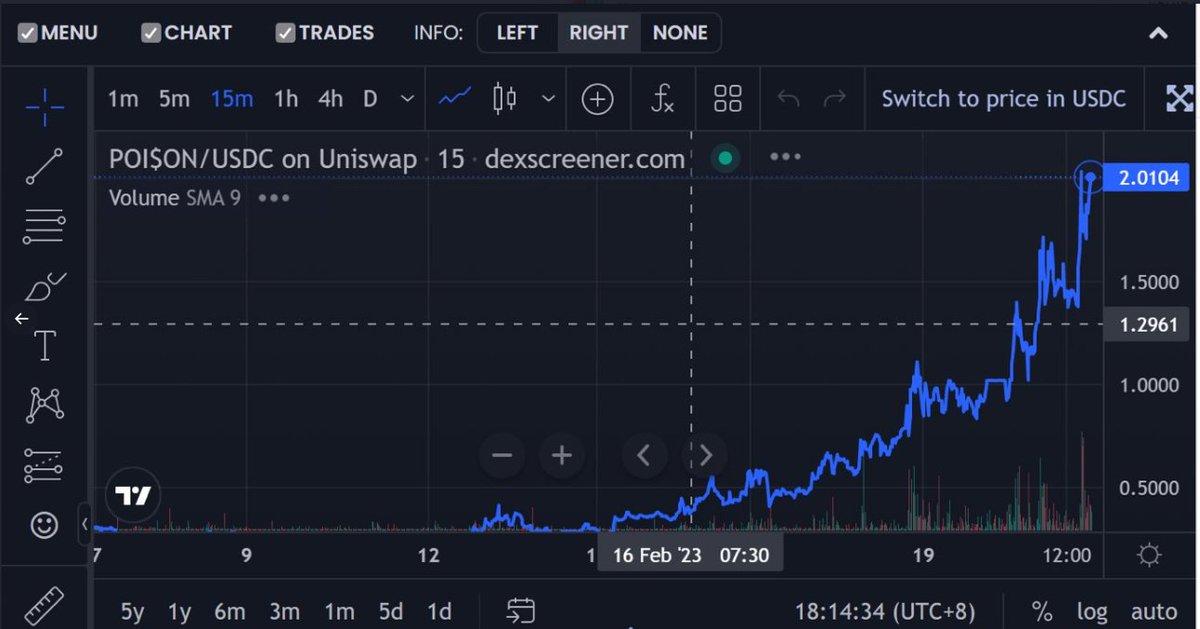Screen dimensions: 1200x629
Task: Click the 16 Feb '23 07:30 date label
Action: [x=690, y=555]
